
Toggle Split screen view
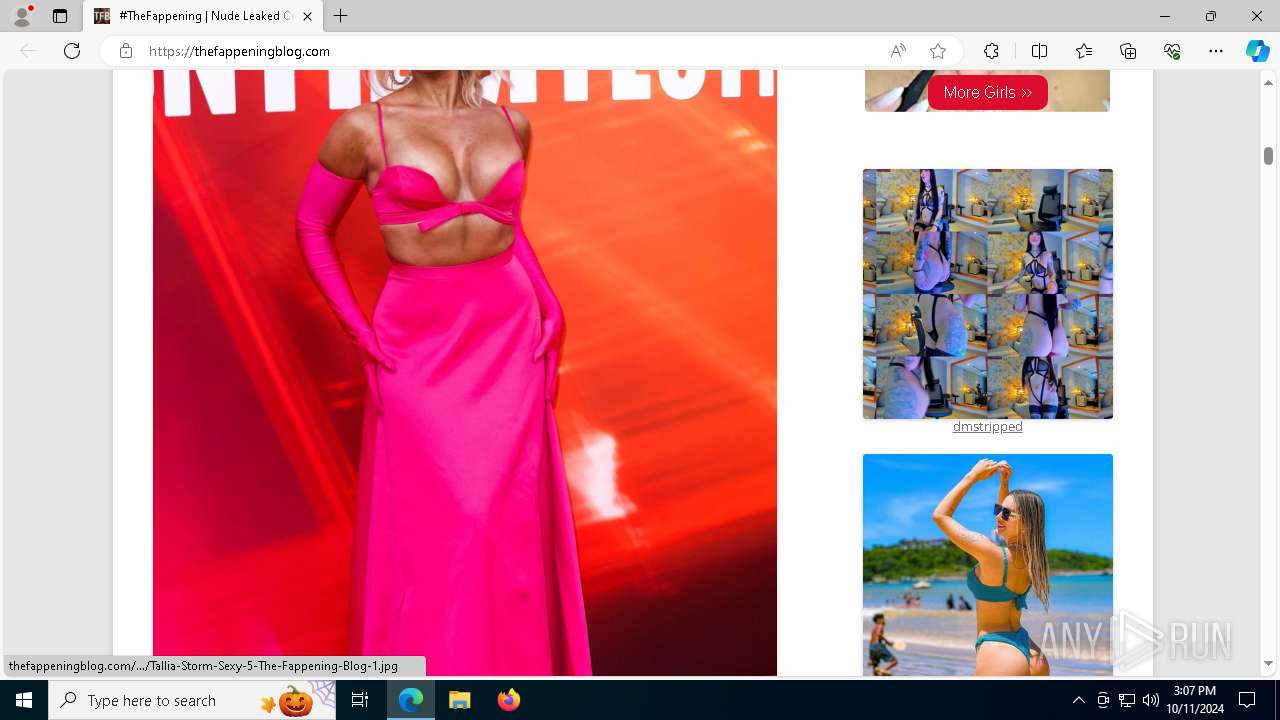point(1039,51)
